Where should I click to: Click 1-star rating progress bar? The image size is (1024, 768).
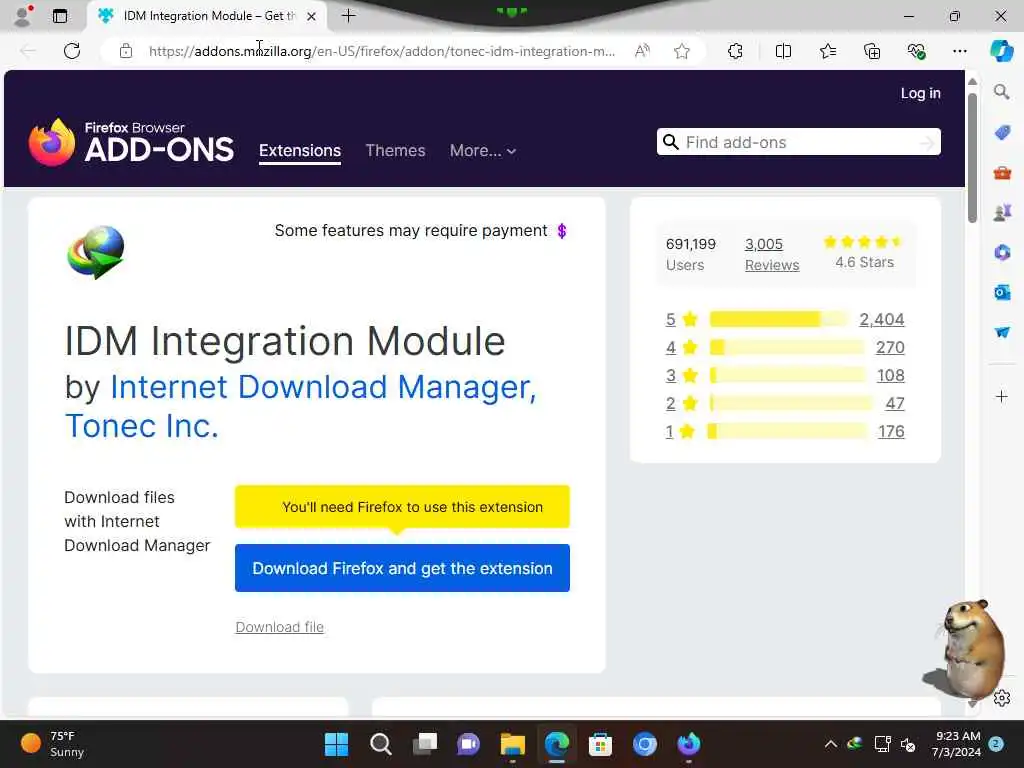[788, 432]
